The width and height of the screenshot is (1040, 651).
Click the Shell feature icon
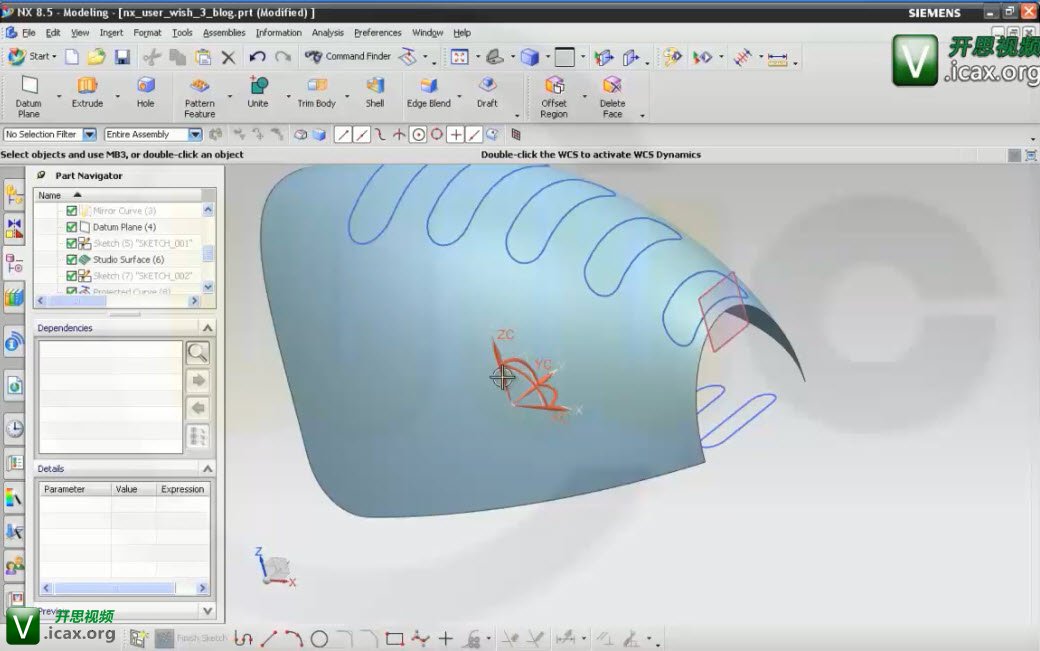[x=375, y=88]
